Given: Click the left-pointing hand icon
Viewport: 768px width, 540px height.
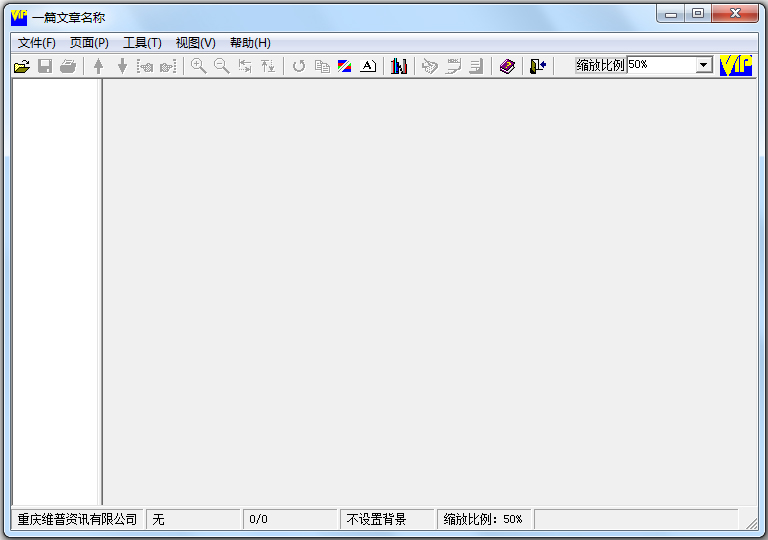Looking at the screenshot, I should (145, 66).
